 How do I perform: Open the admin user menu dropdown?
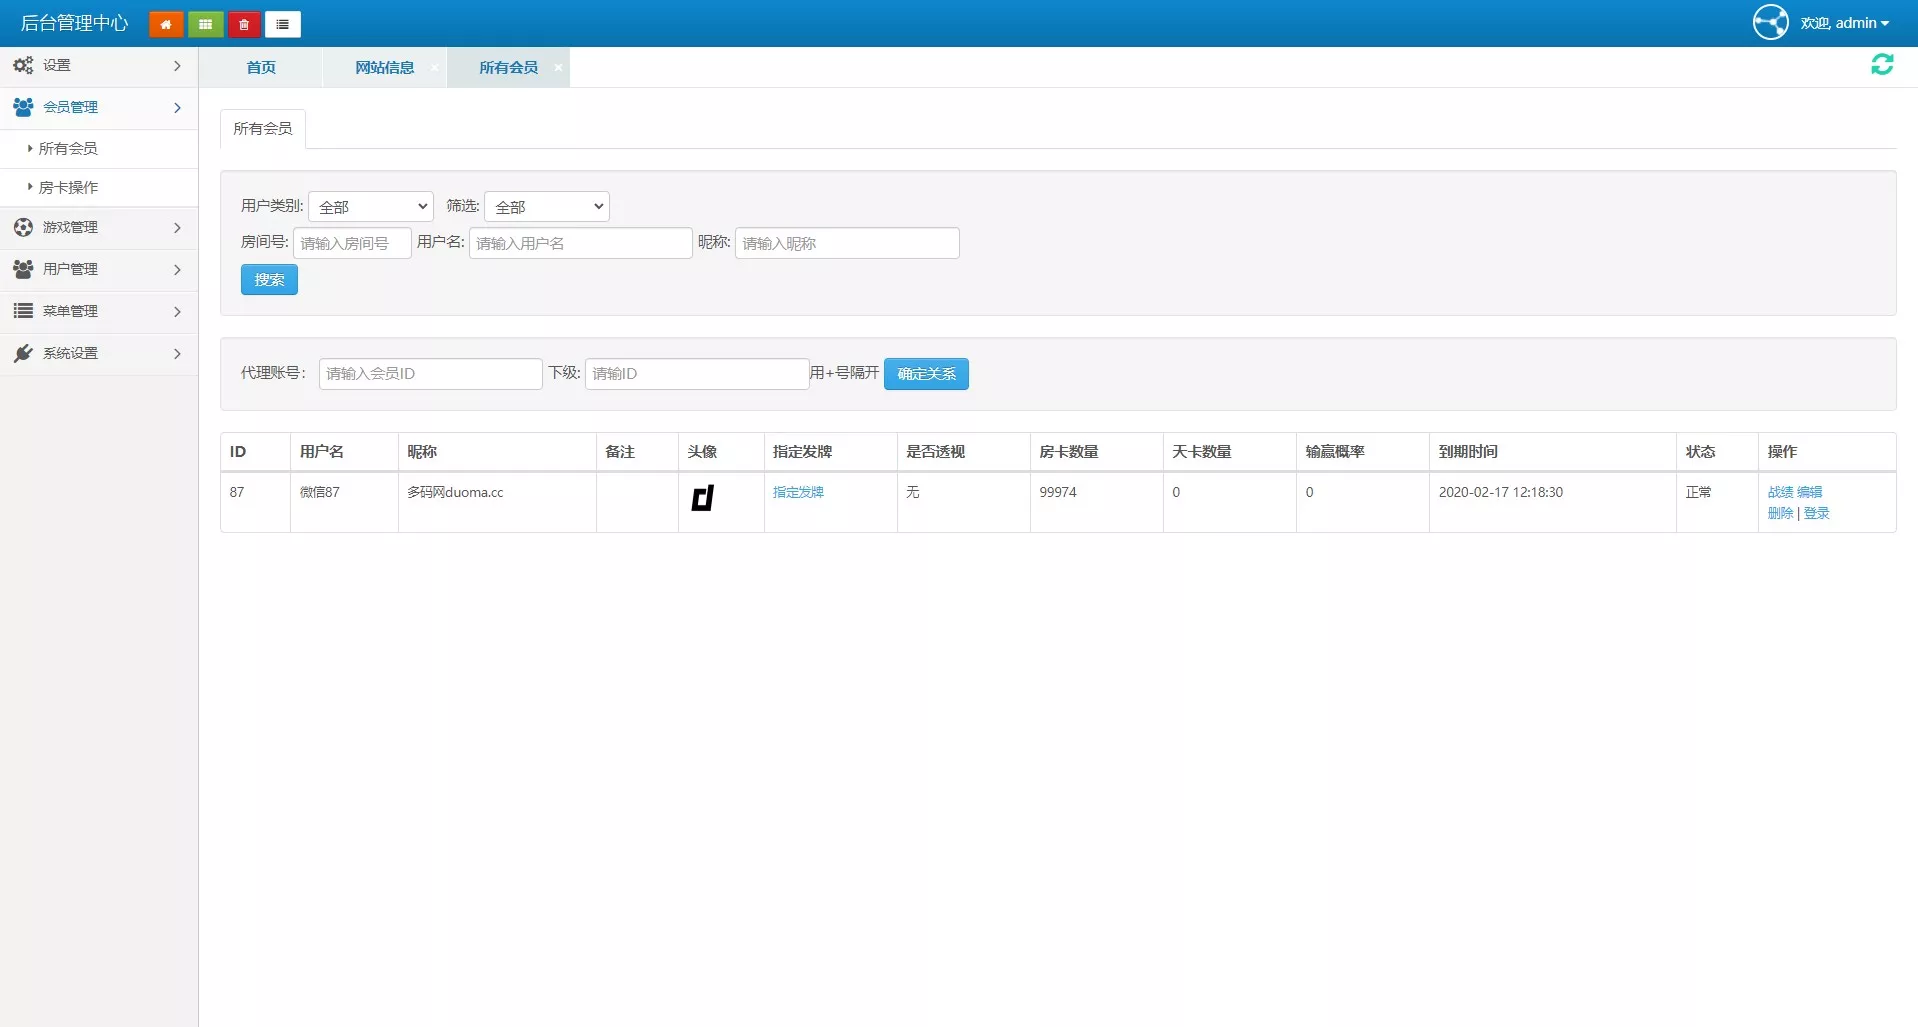1845,23
